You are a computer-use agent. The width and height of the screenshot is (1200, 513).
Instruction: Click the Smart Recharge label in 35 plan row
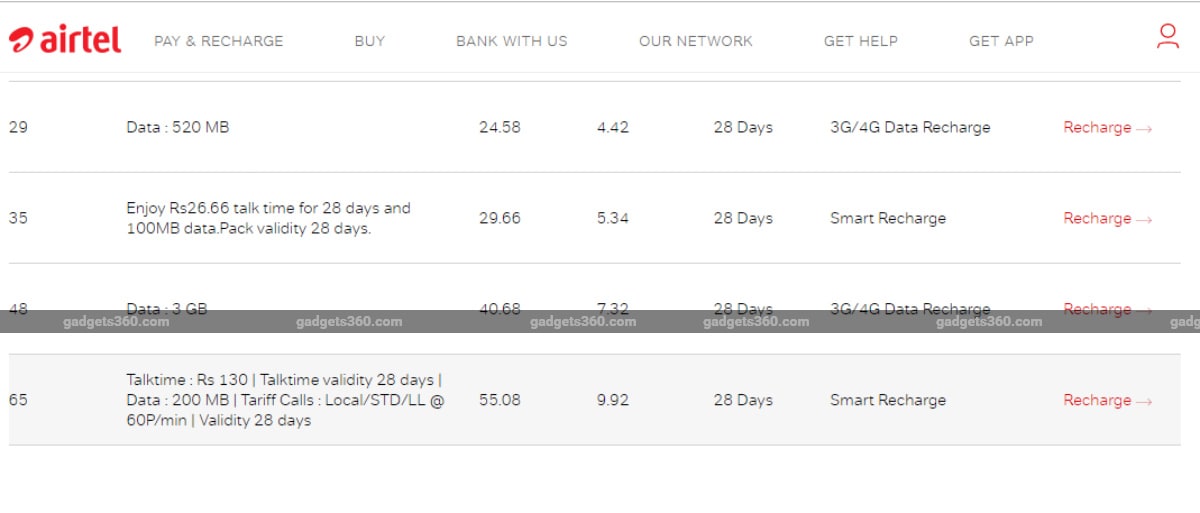coord(887,219)
